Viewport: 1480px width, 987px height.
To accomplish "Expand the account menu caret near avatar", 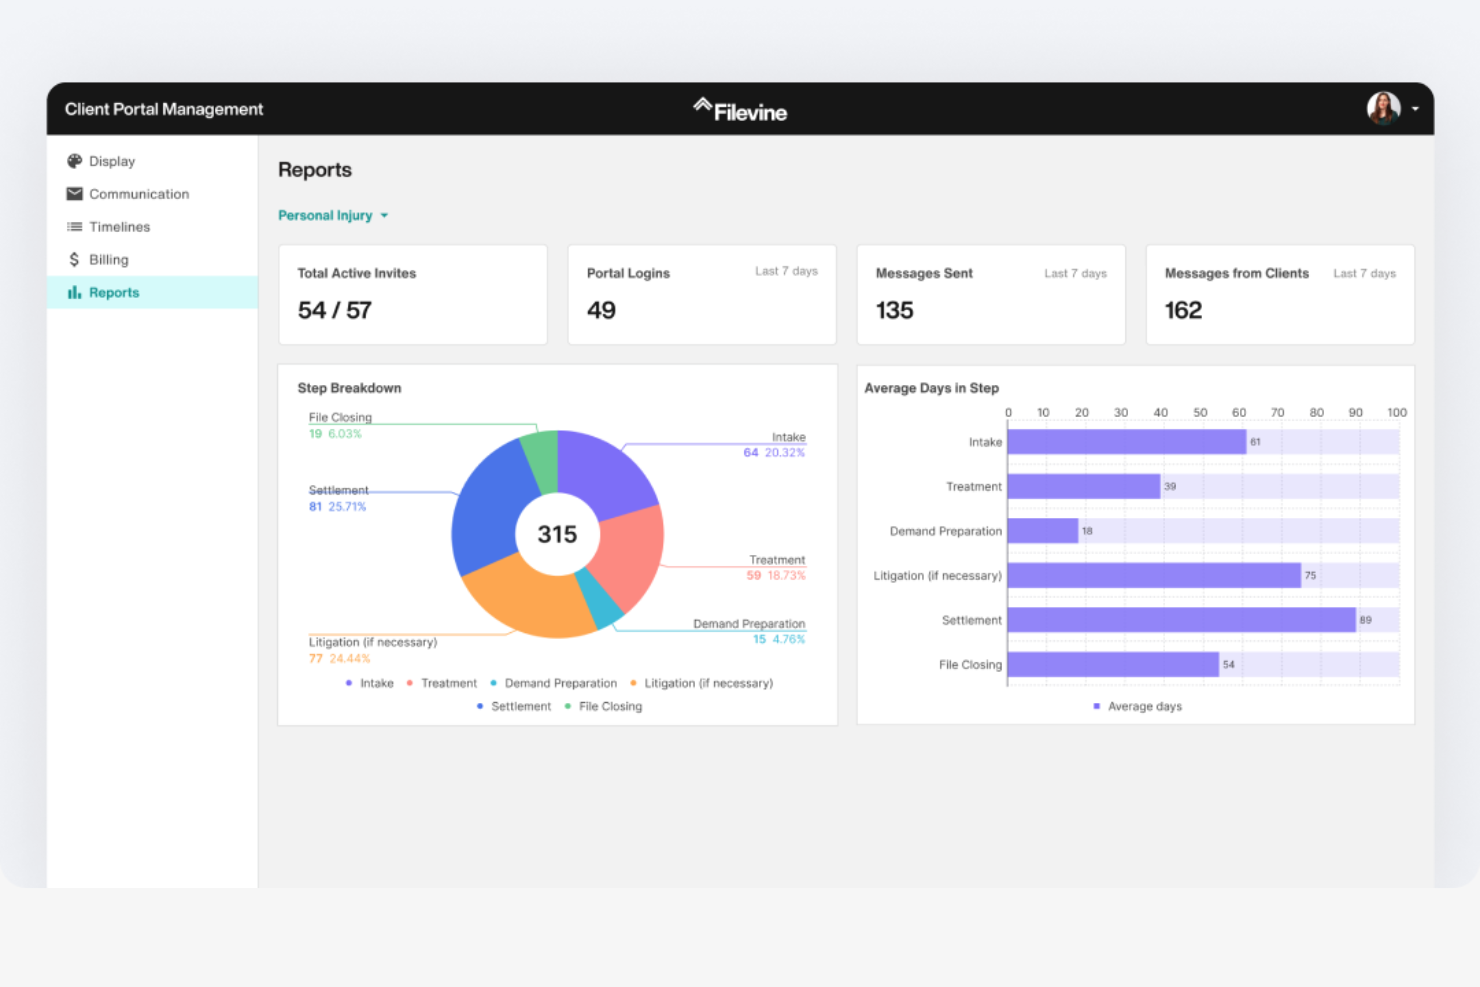I will pos(1415,108).
